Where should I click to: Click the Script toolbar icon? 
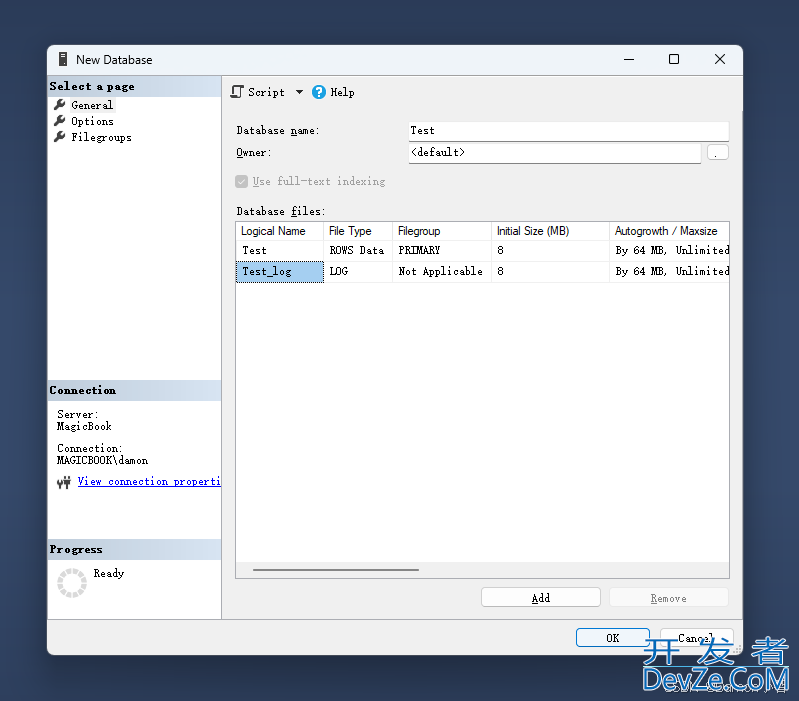click(x=237, y=92)
